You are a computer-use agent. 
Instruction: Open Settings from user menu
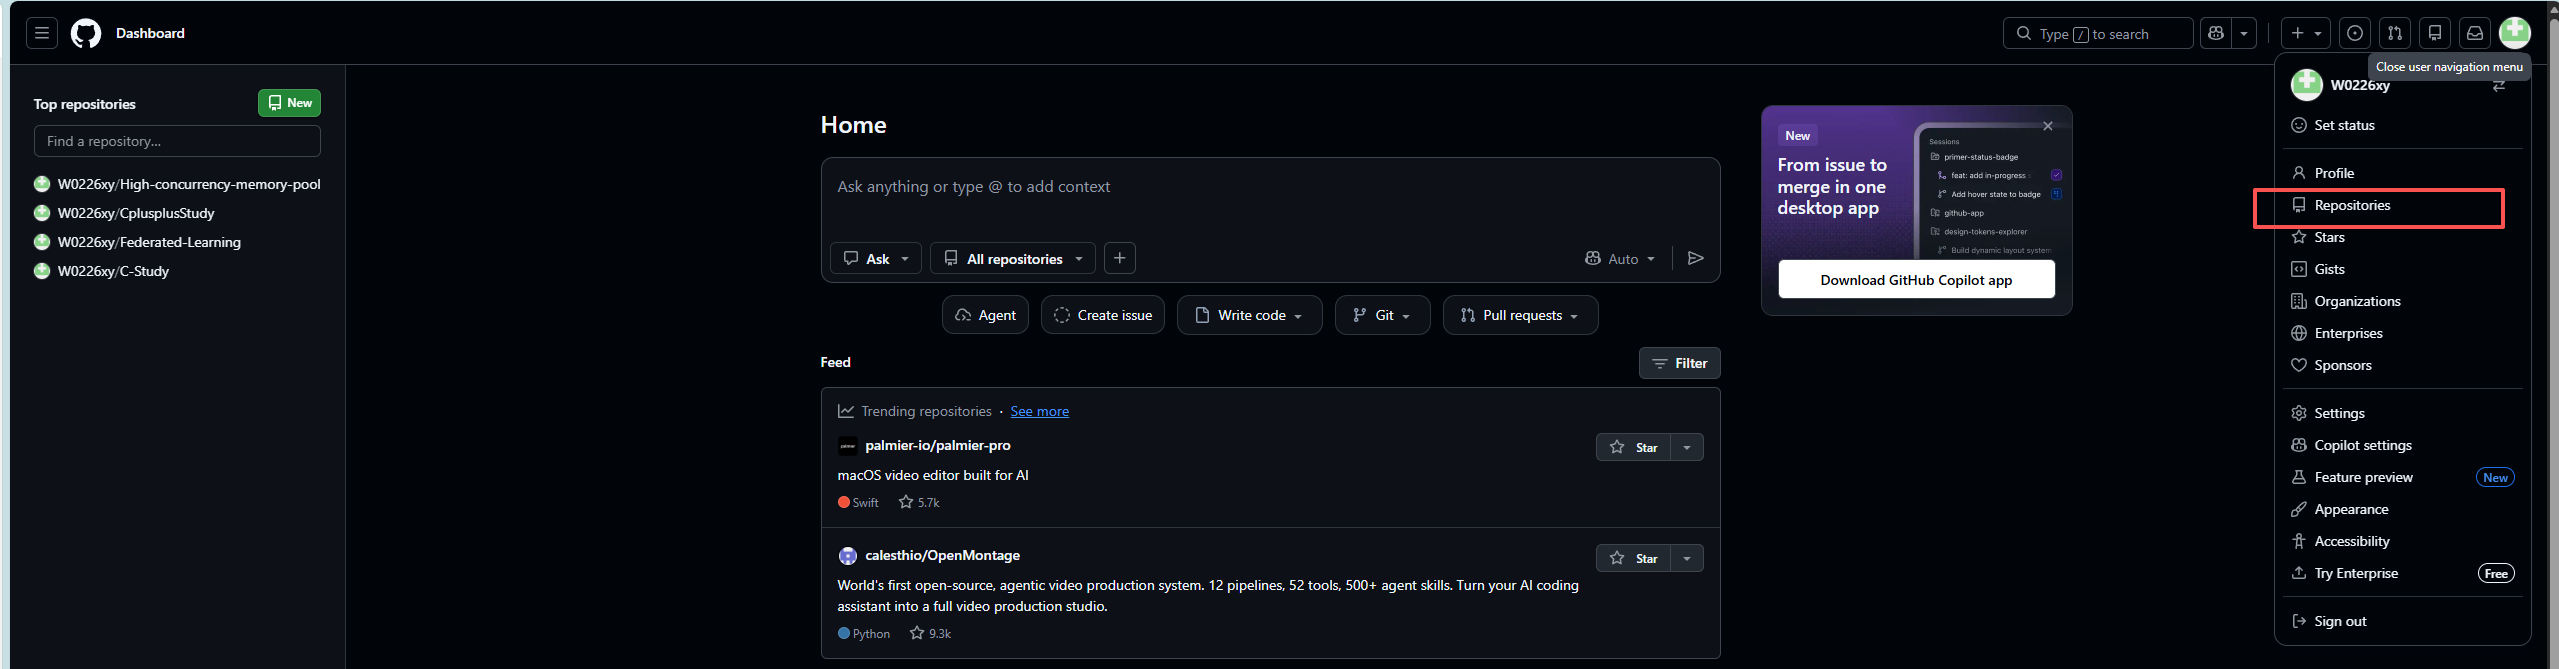pos(2402,413)
